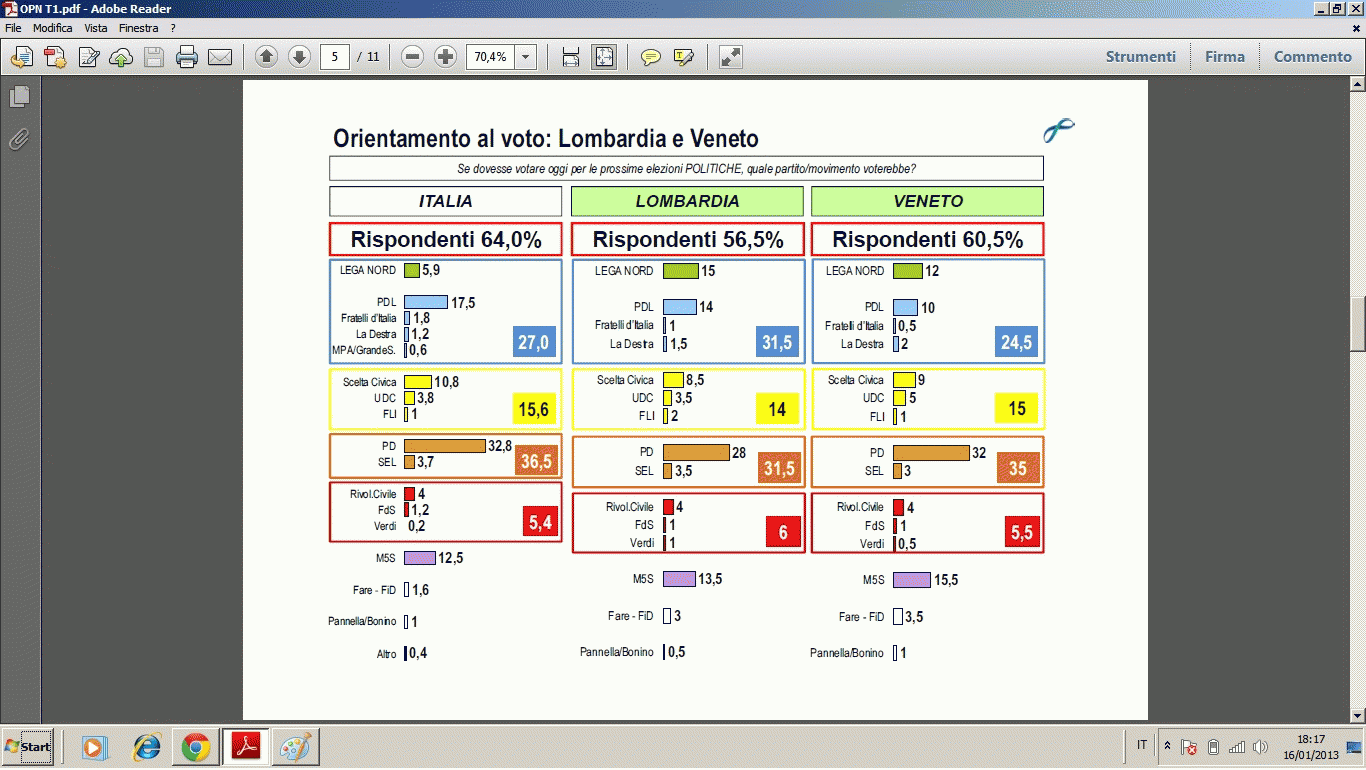Open the attachments paperclip panel
Viewport: 1366px width, 770px height.
tap(19, 139)
